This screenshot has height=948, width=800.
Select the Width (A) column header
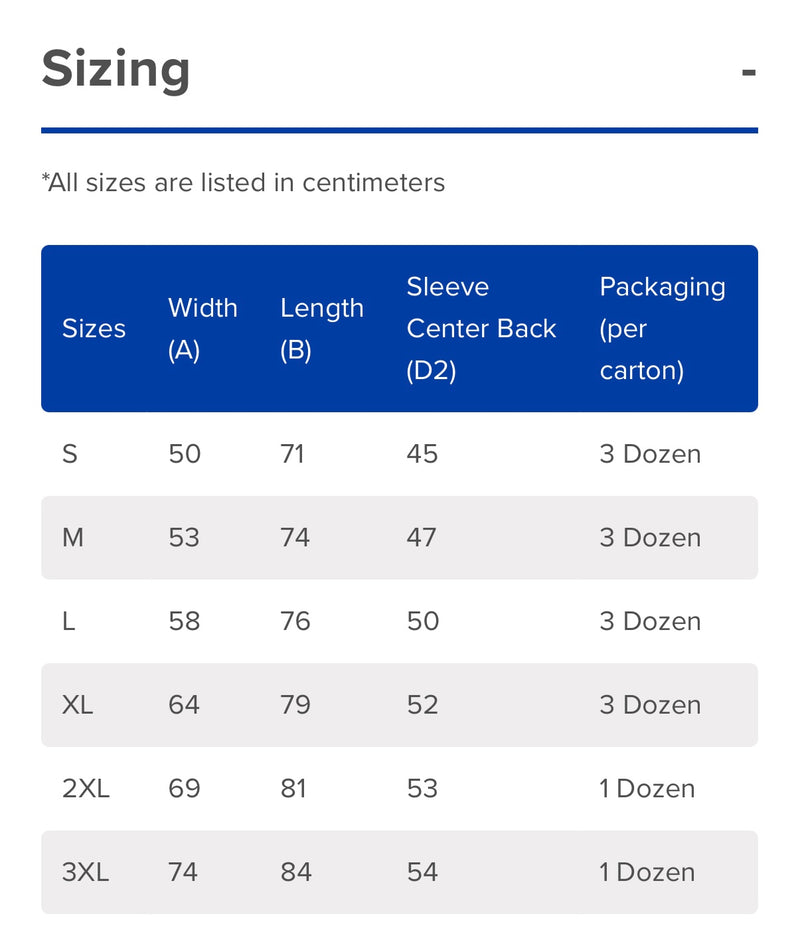pyautogui.click(x=203, y=328)
